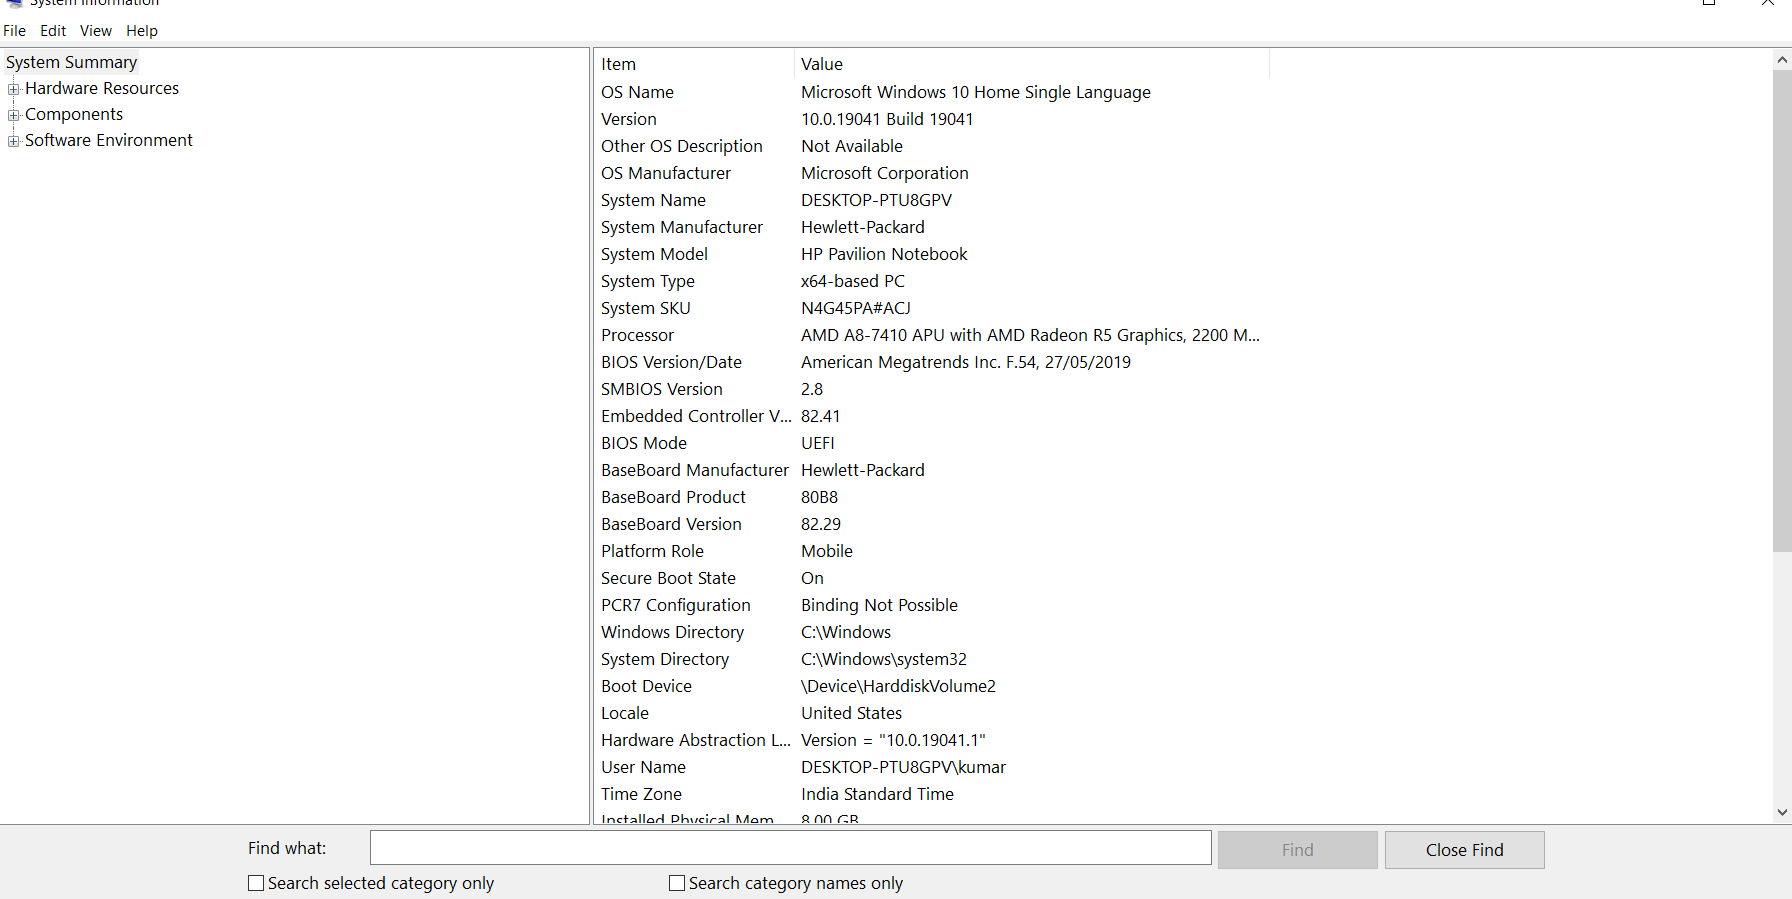The image size is (1792, 899).
Task: Select the User Name row
Action: tap(932, 767)
